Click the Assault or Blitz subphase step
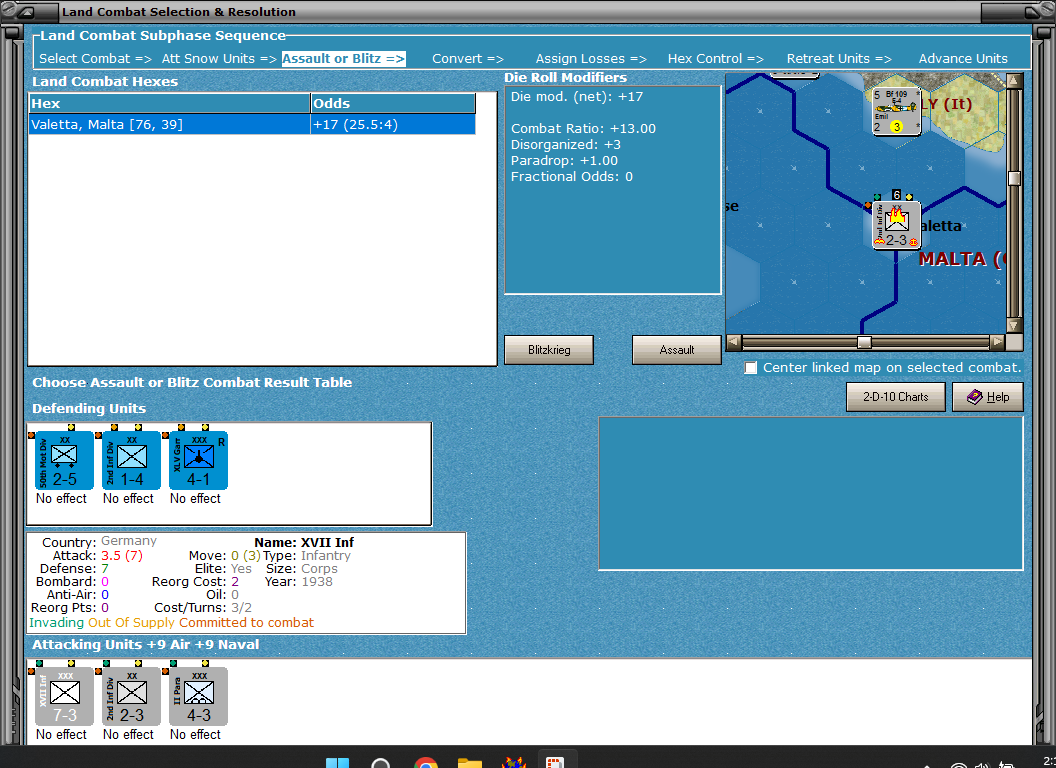The height and width of the screenshot is (768, 1056). tap(343, 59)
